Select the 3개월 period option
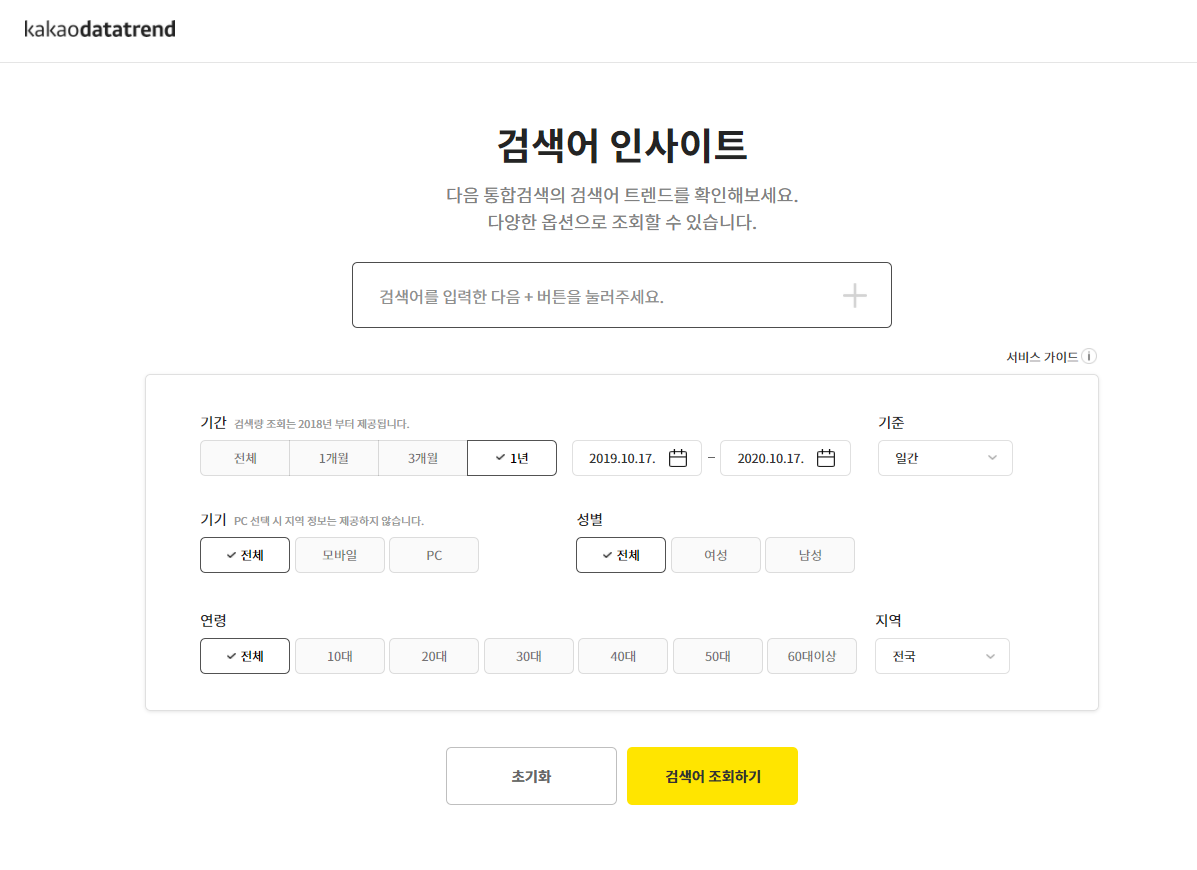1197x870 pixels. [x=422, y=457]
